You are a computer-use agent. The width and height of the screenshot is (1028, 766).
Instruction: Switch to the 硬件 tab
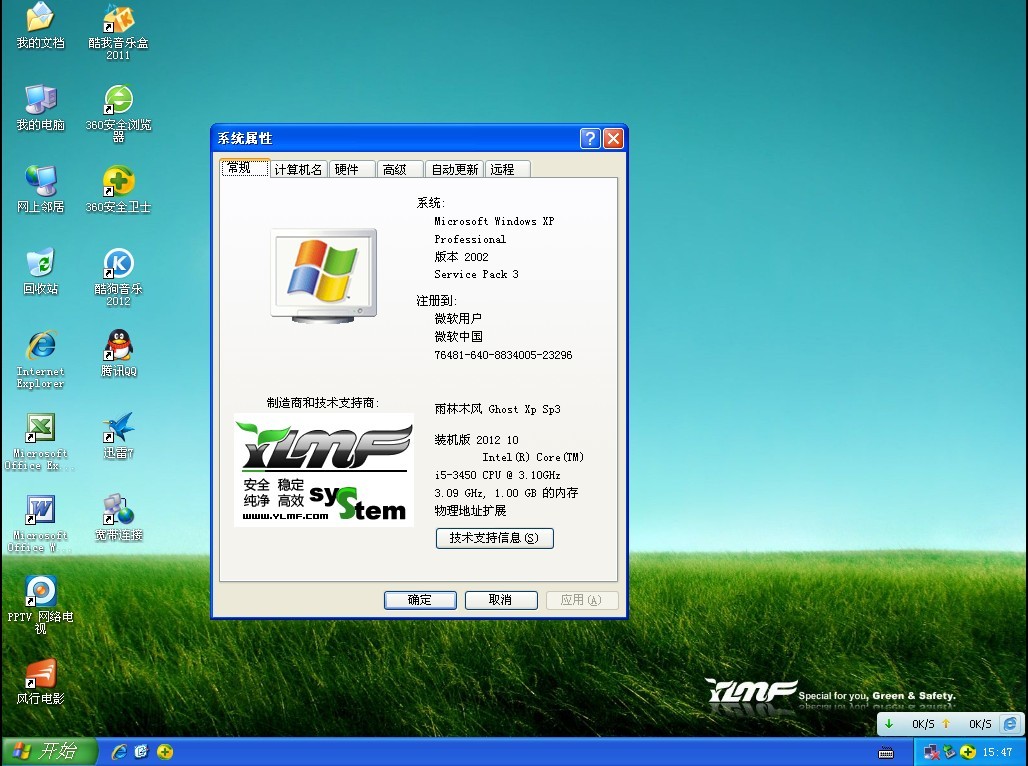351,168
